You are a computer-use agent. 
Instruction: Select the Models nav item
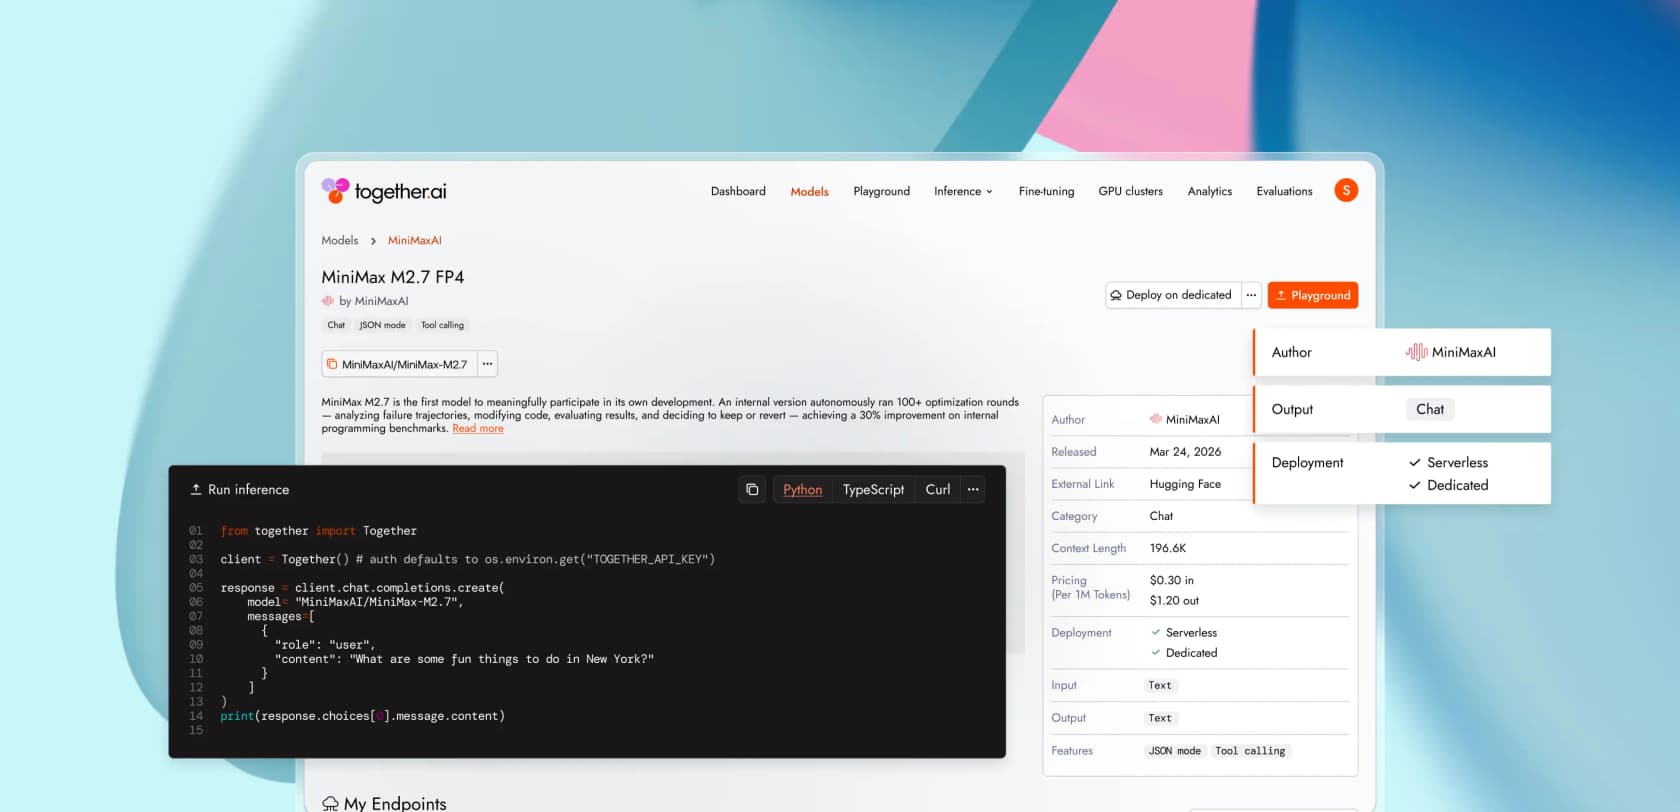tap(809, 192)
